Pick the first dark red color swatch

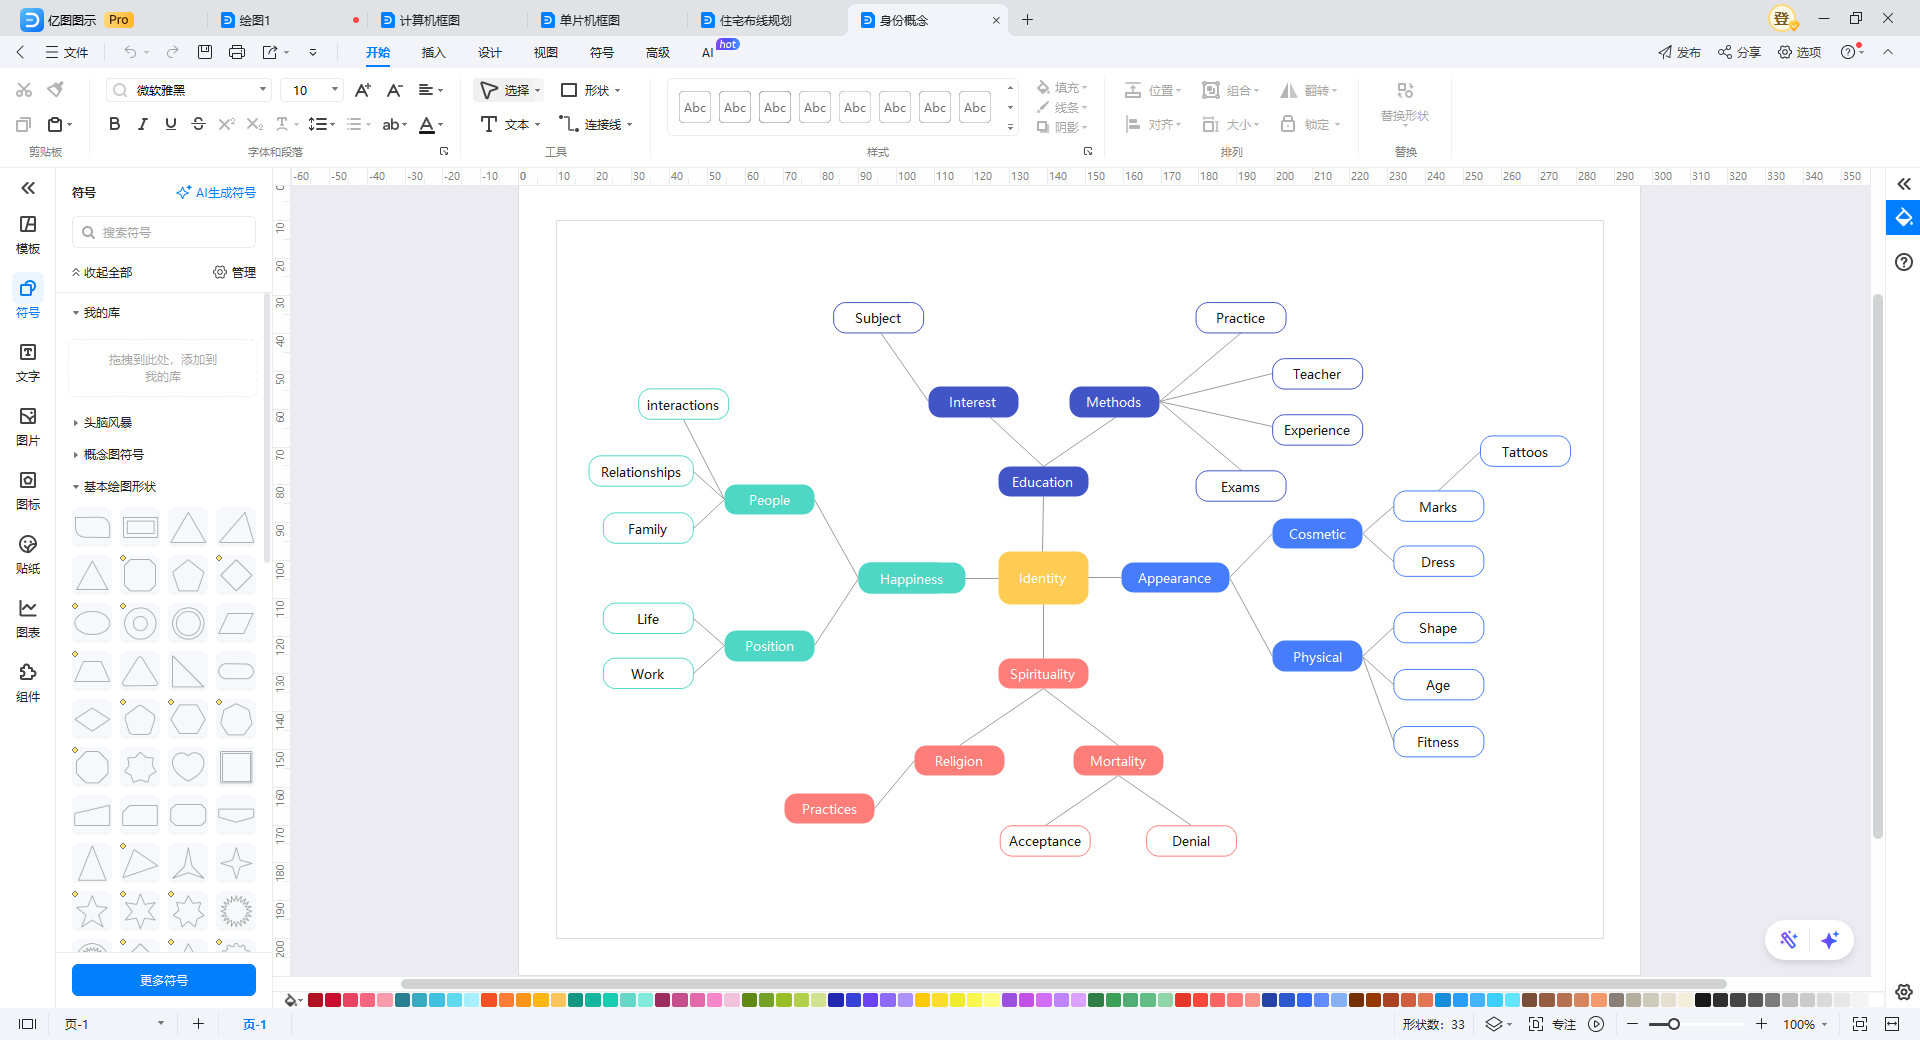click(x=315, y=1000)
